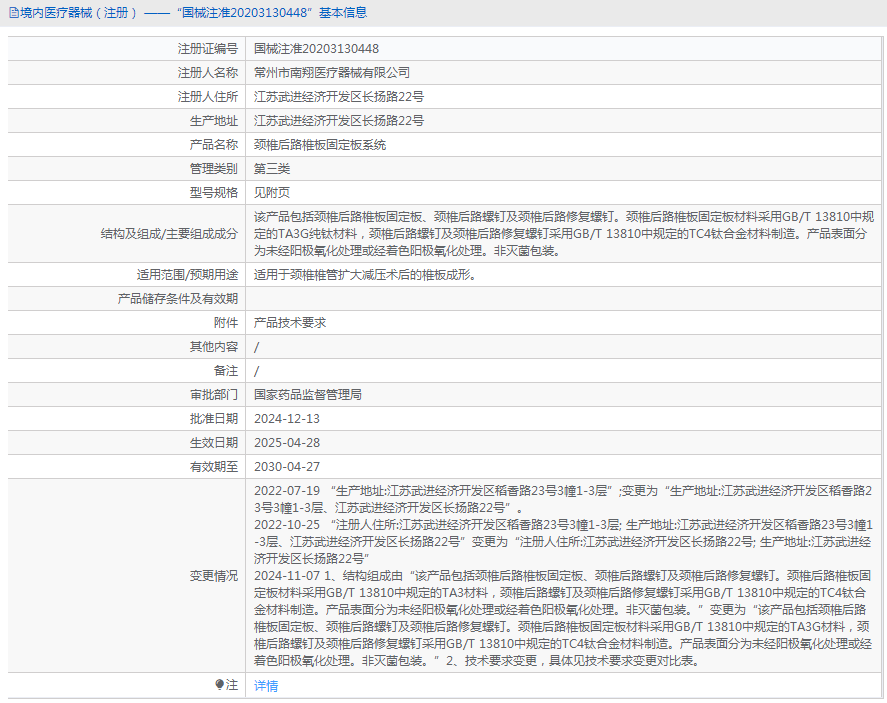The width and height of the screenshot is (887, 703).
Task: Open the 详情 link
Action: [x=266, y=685]
